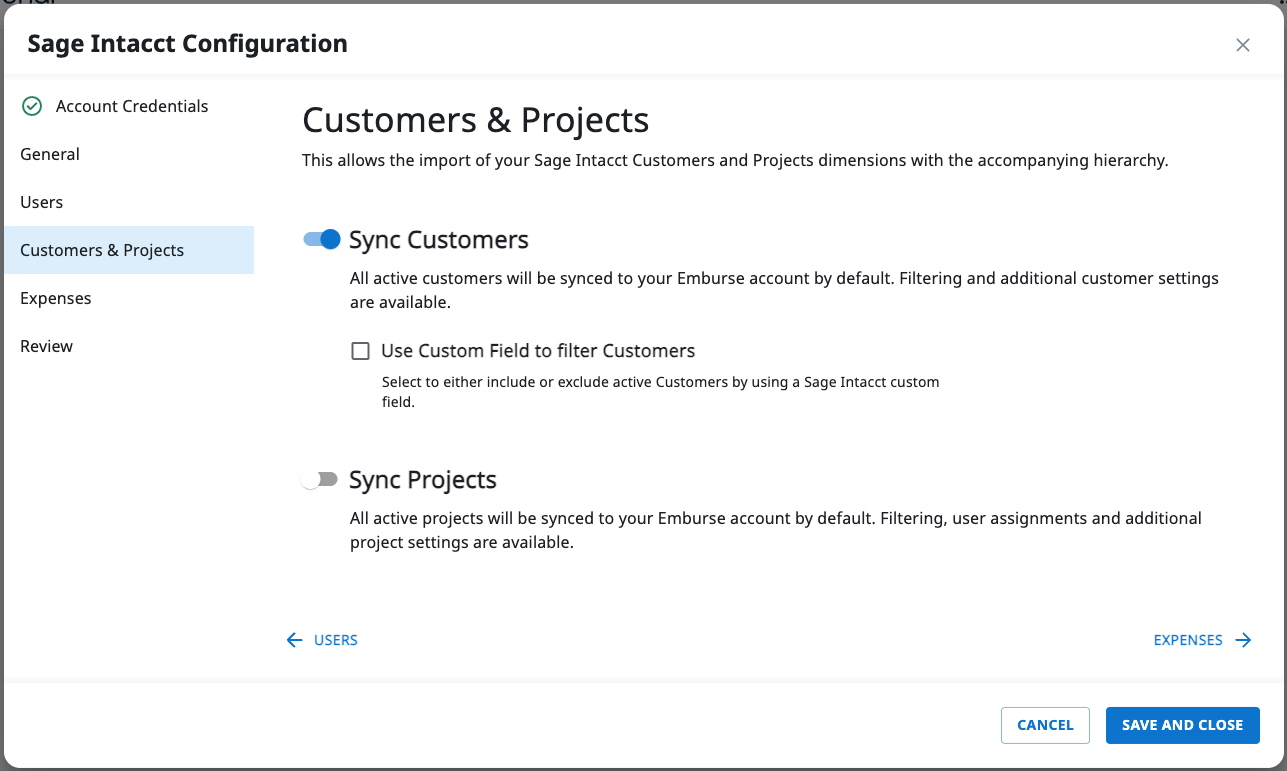Open the Review step
This screenshot has height=771, width=1287.
(x=129, y=346)
